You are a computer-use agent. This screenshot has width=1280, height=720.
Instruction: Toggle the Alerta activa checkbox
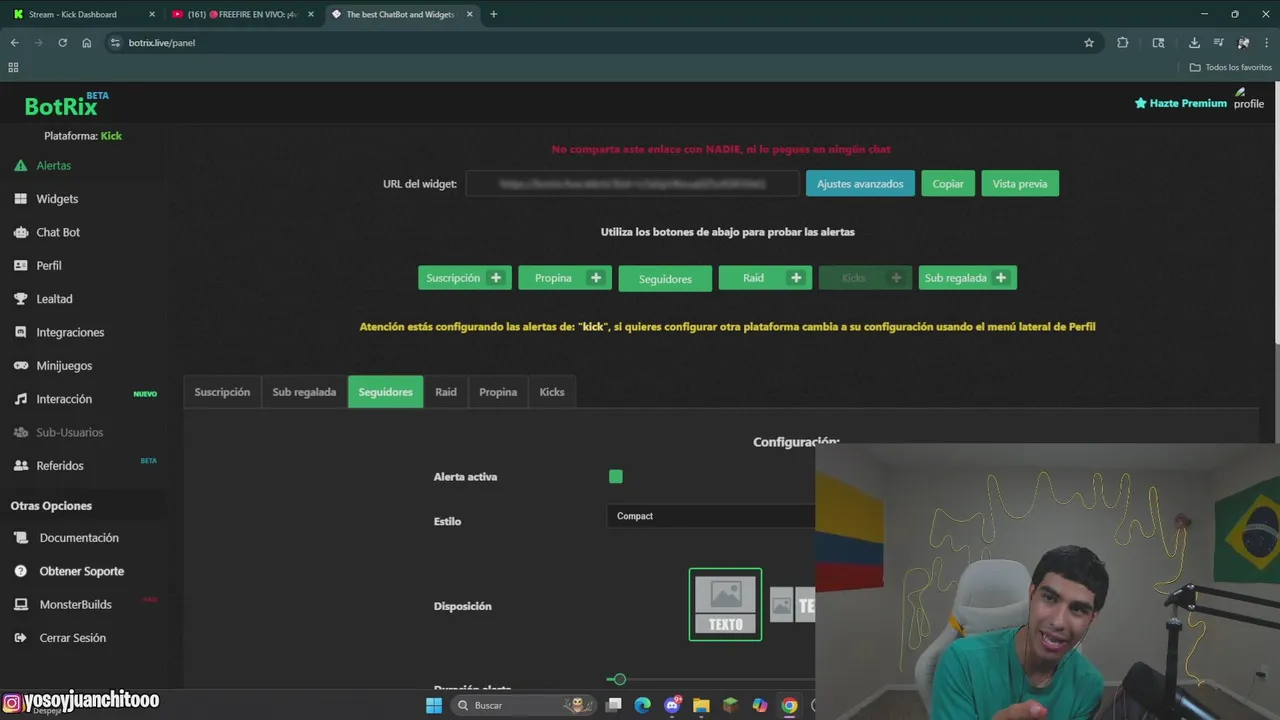click(616, 477)
